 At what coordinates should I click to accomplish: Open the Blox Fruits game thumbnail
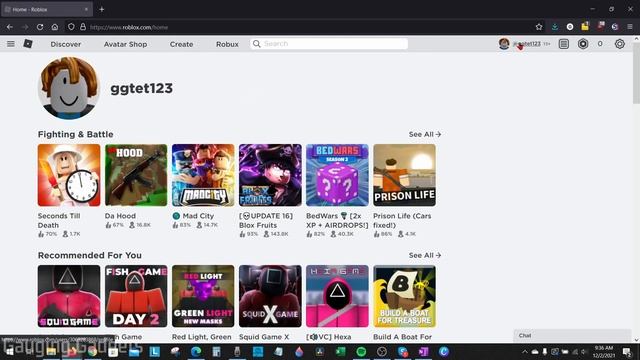point(270,175)
